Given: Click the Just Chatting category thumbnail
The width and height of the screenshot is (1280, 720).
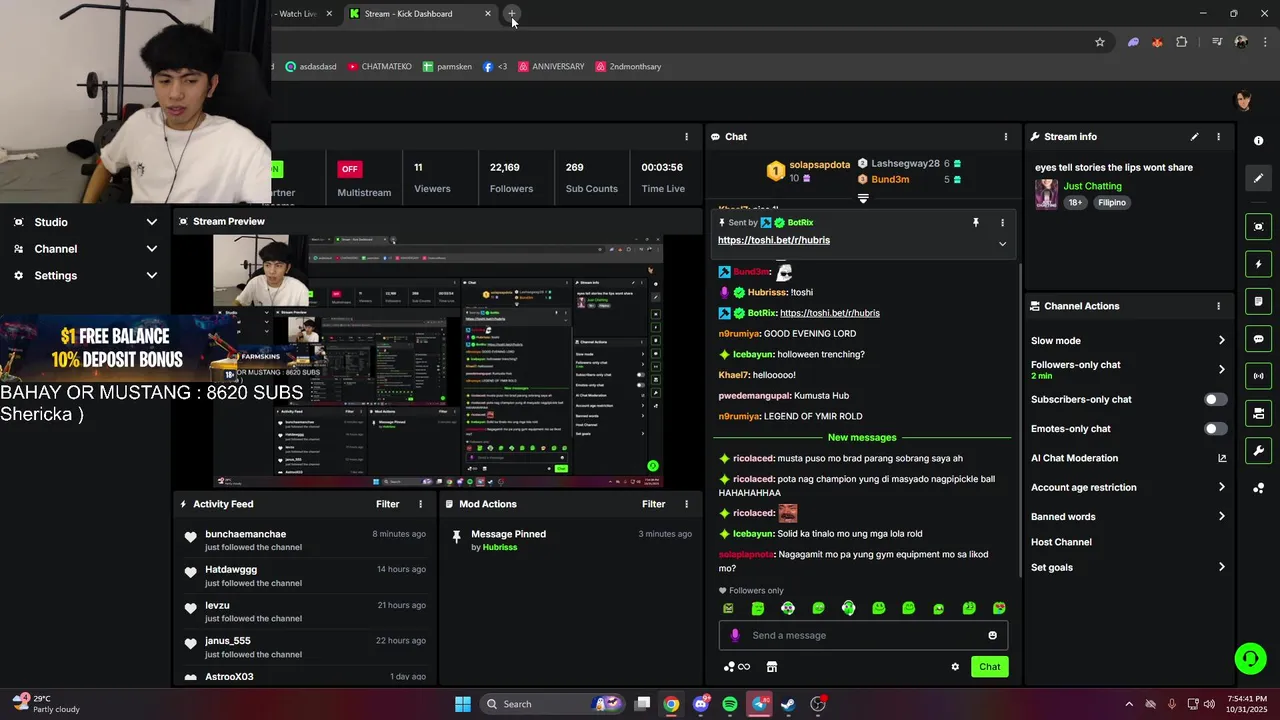Looking at the screenshot, I should point(1046,194).
